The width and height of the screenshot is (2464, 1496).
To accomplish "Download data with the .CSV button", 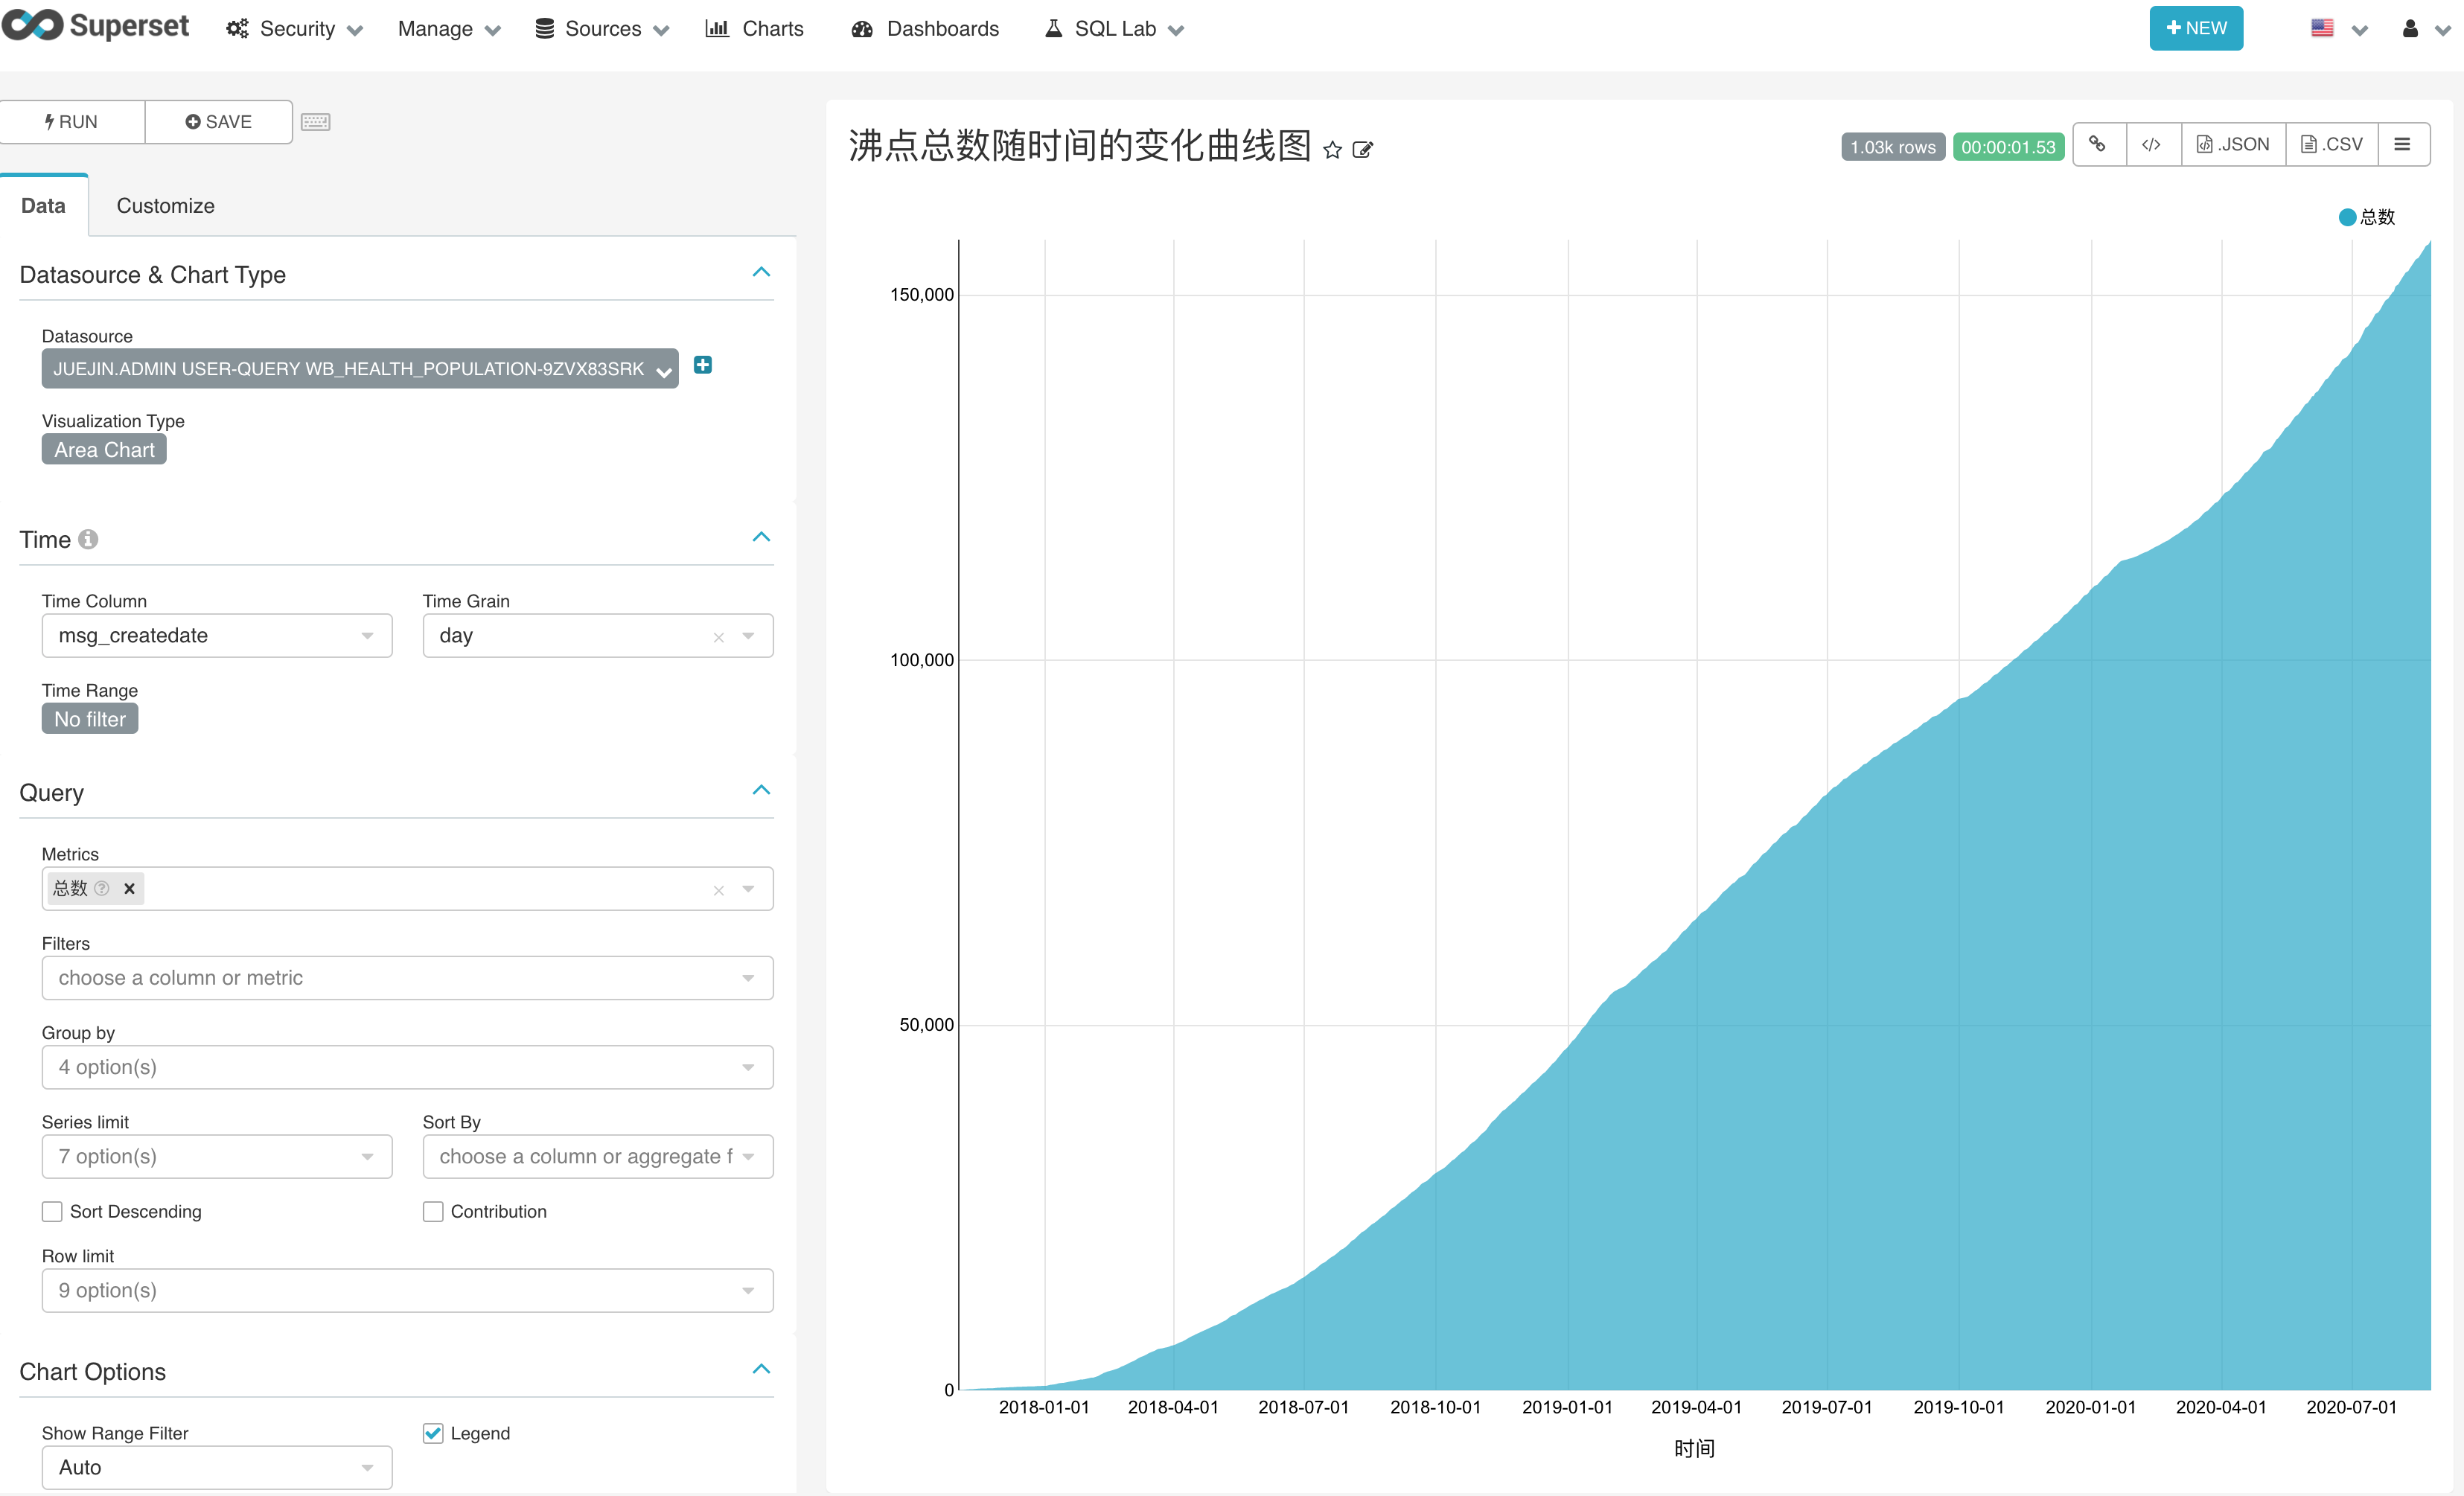I will (2332, 145).
